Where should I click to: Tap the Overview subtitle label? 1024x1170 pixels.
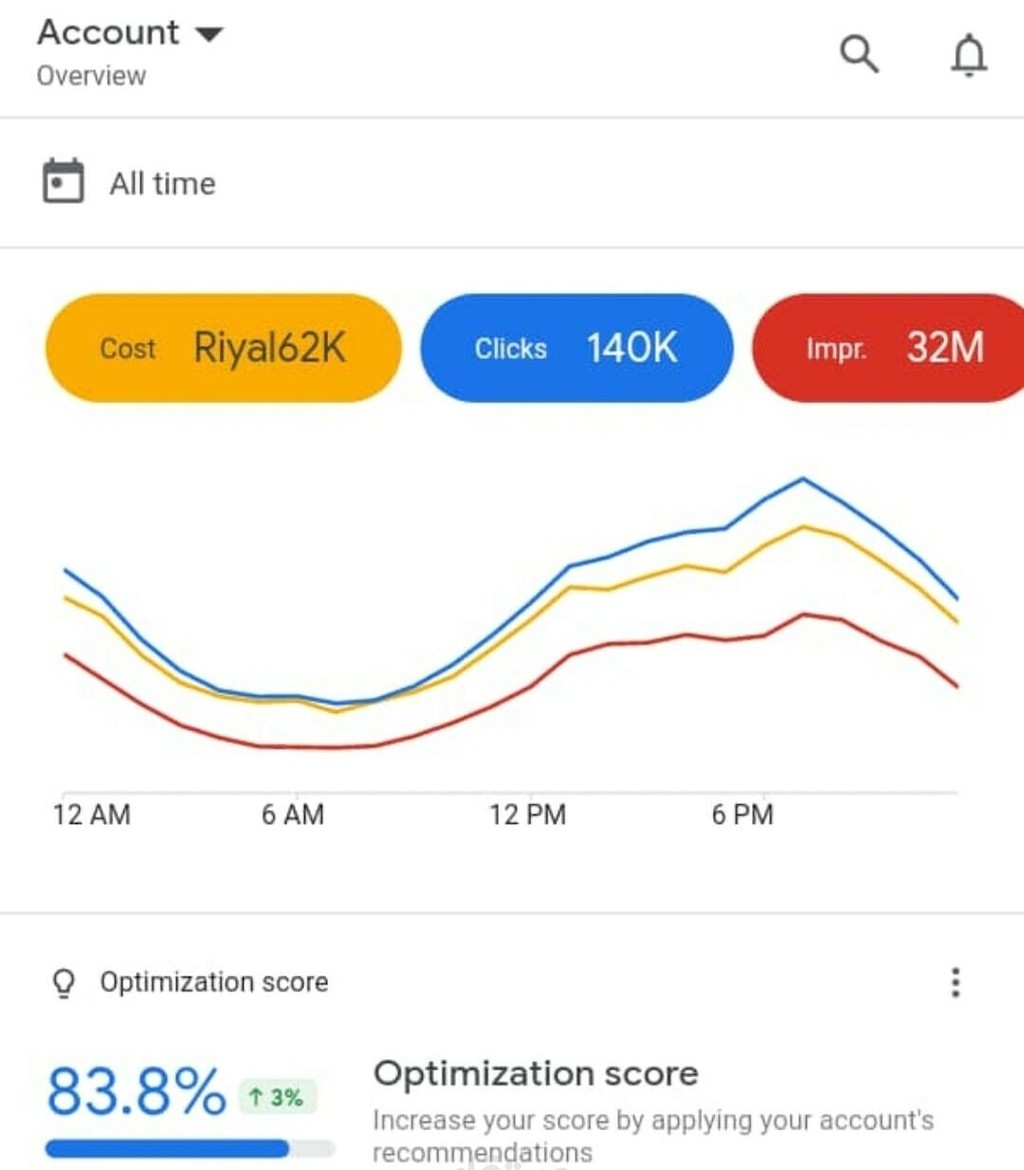pos(91,76)
